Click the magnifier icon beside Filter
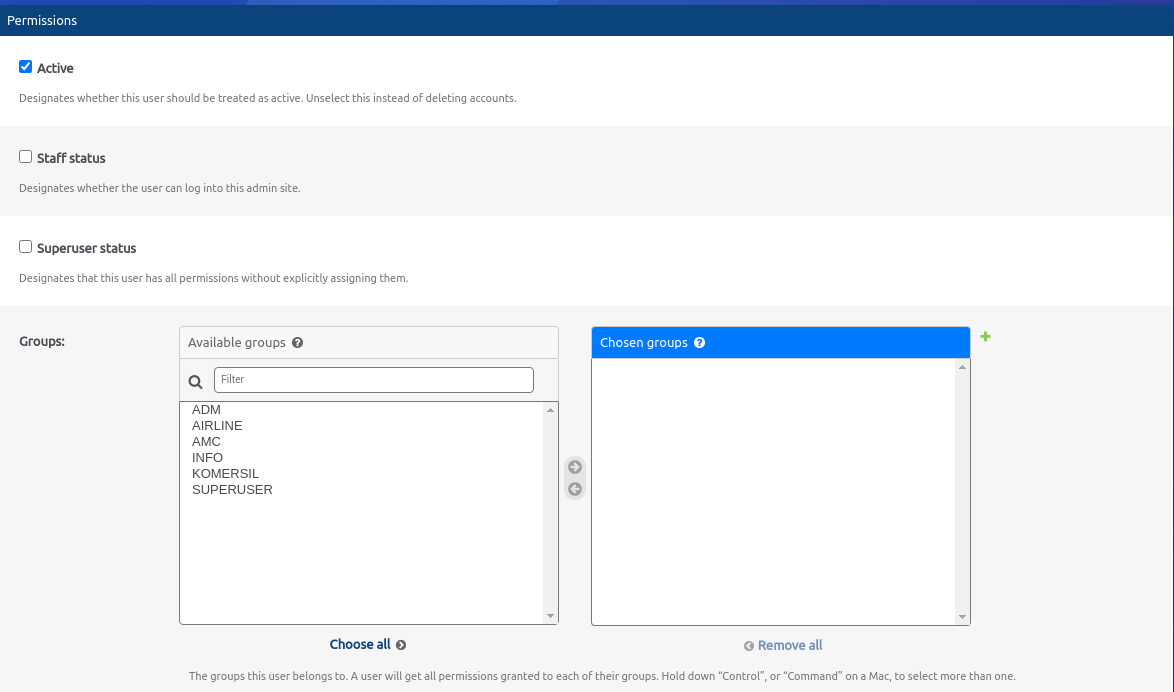 196,381
